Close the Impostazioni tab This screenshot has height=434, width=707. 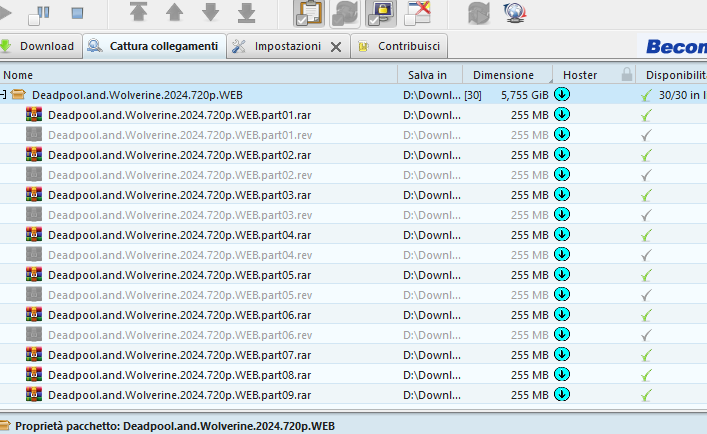[x=336, y=47]
